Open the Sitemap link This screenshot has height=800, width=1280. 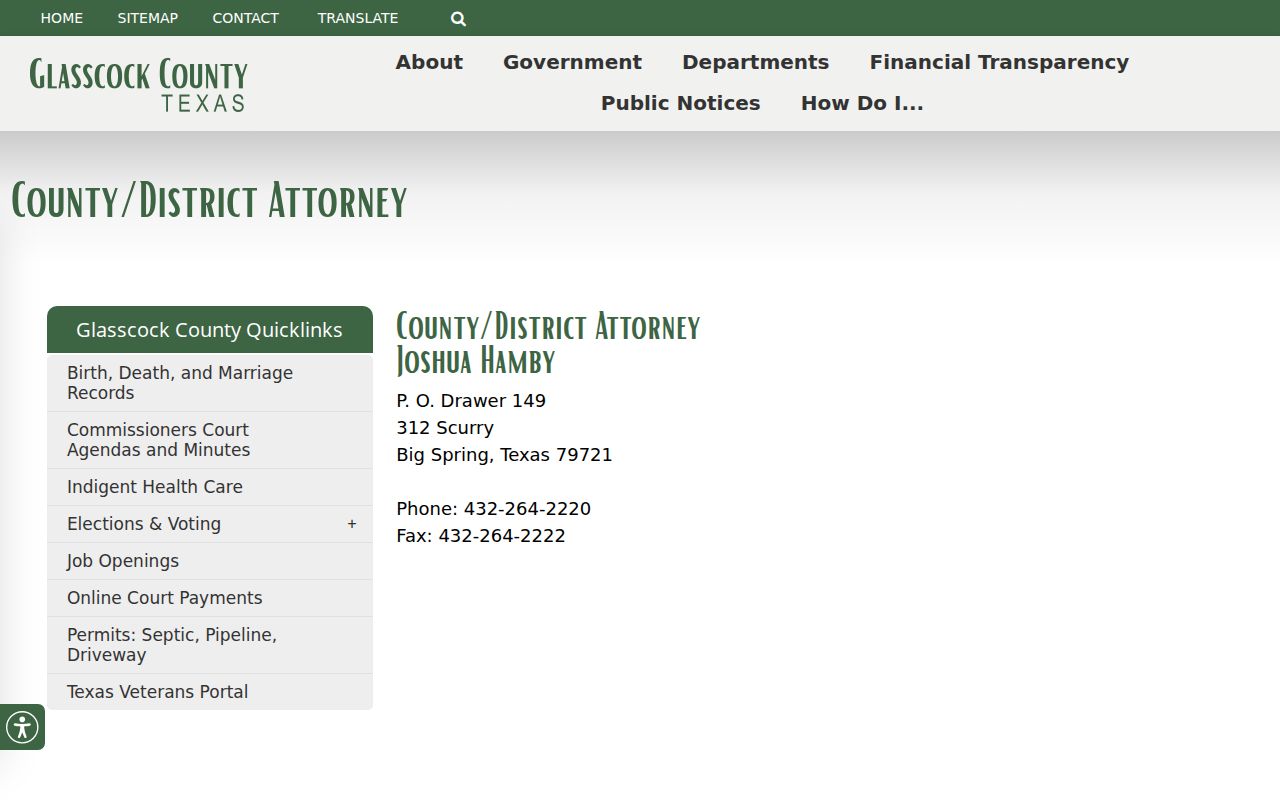tap(148, 18)
